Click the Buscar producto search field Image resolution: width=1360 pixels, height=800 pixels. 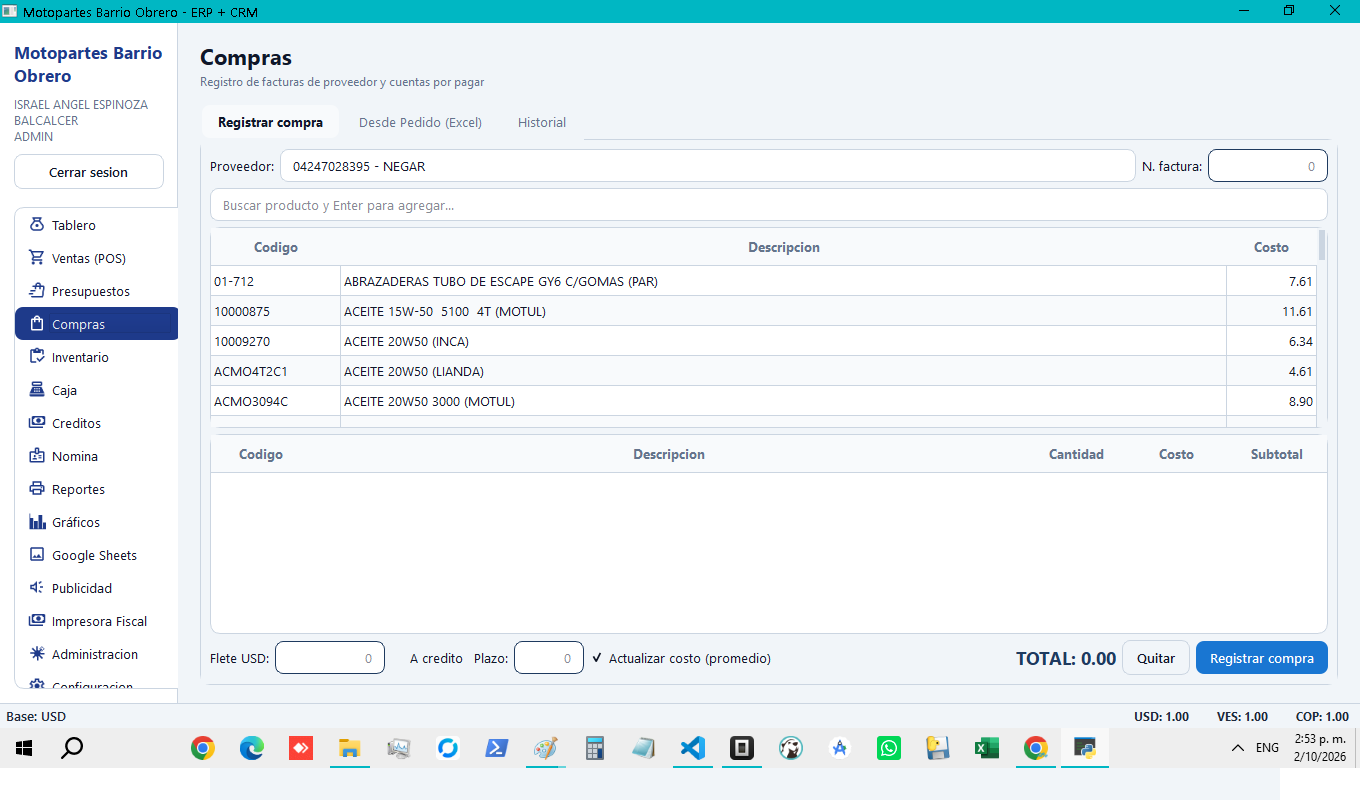769,205
